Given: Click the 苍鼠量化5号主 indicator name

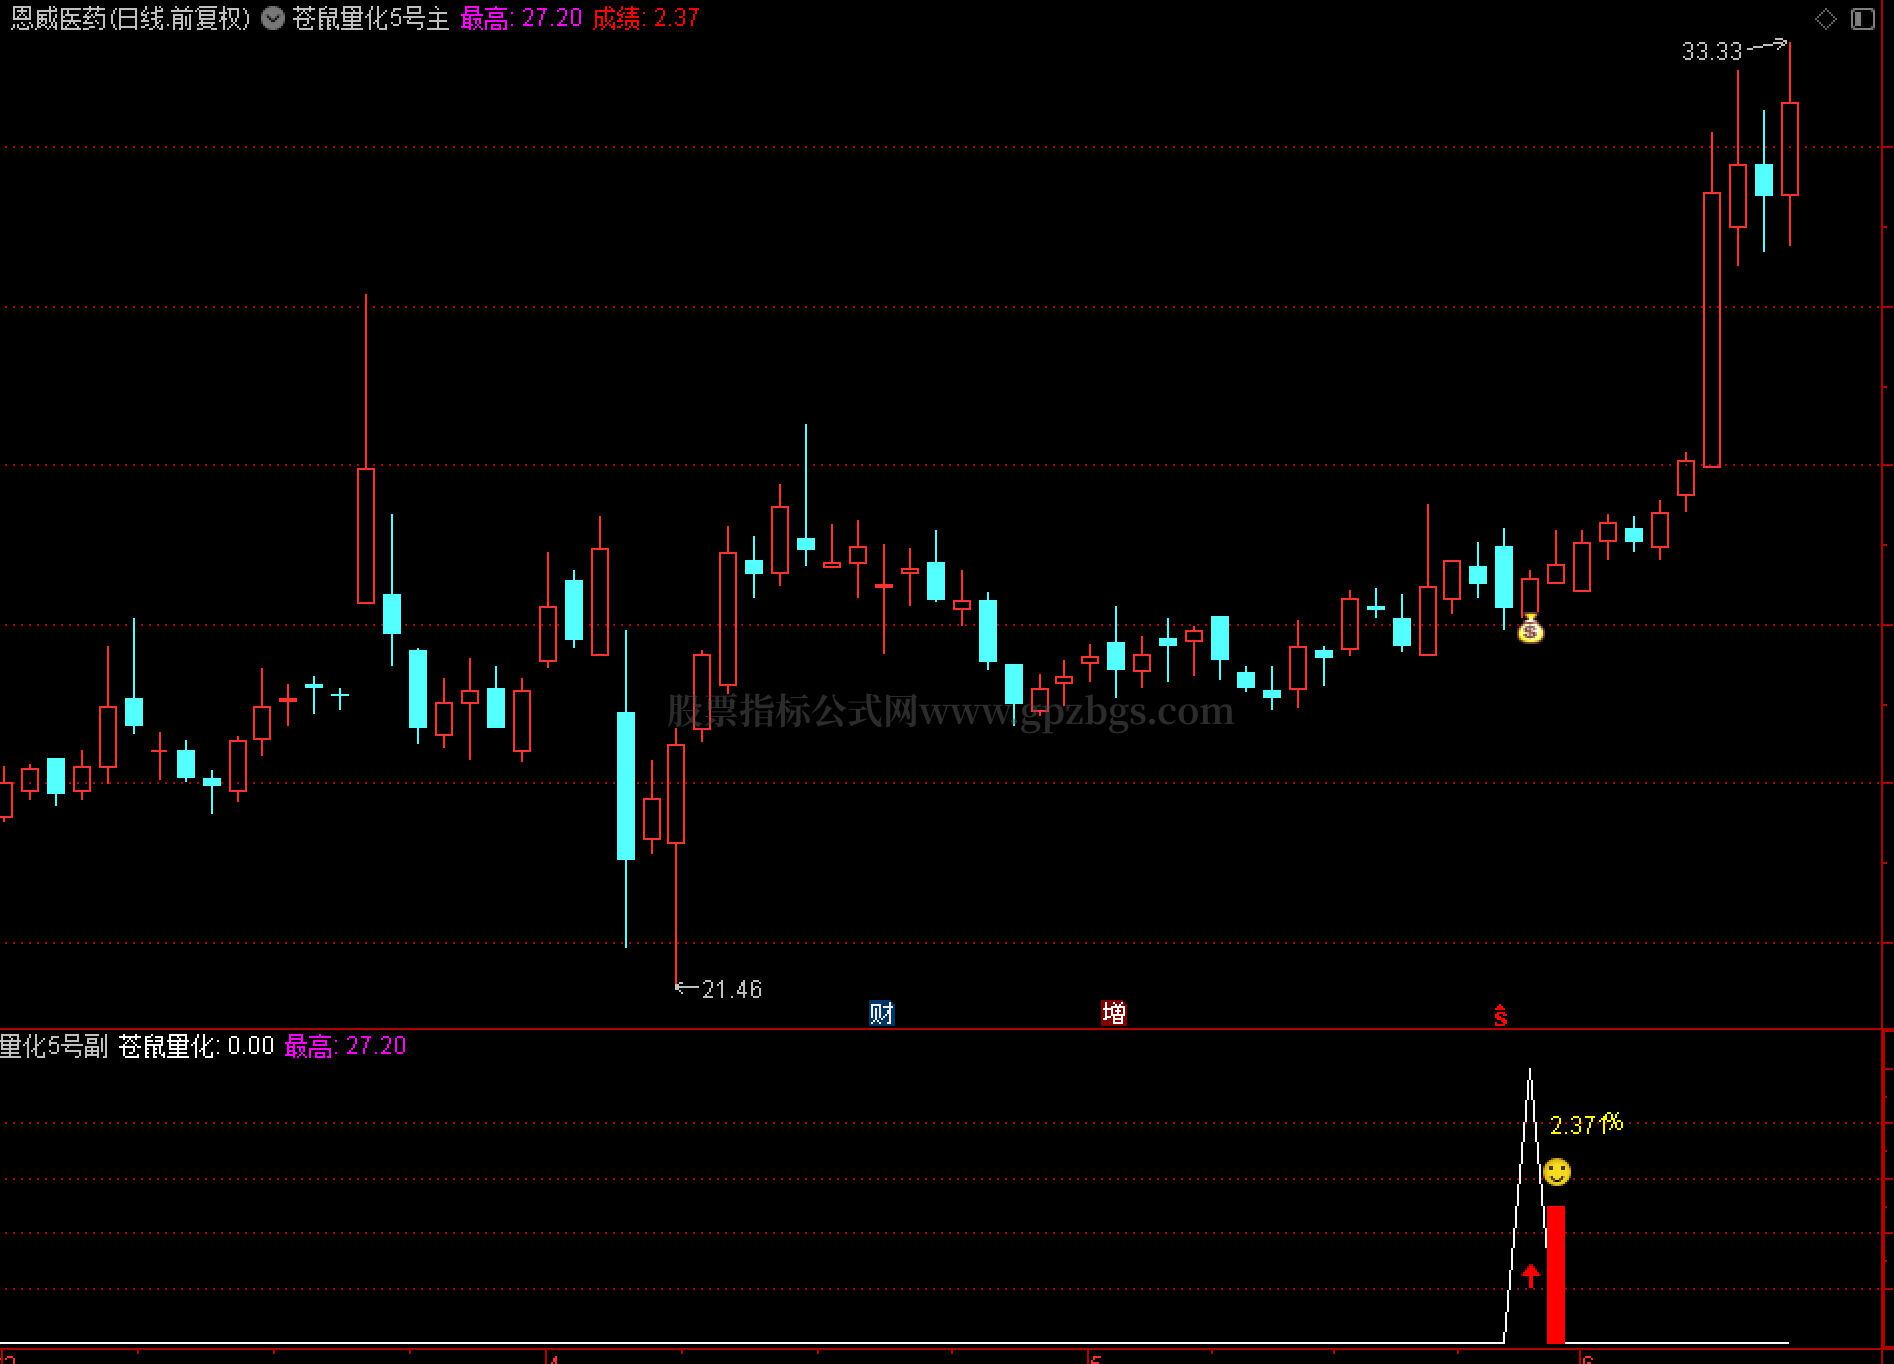Looking at the screenshot, I should (371, 18).
